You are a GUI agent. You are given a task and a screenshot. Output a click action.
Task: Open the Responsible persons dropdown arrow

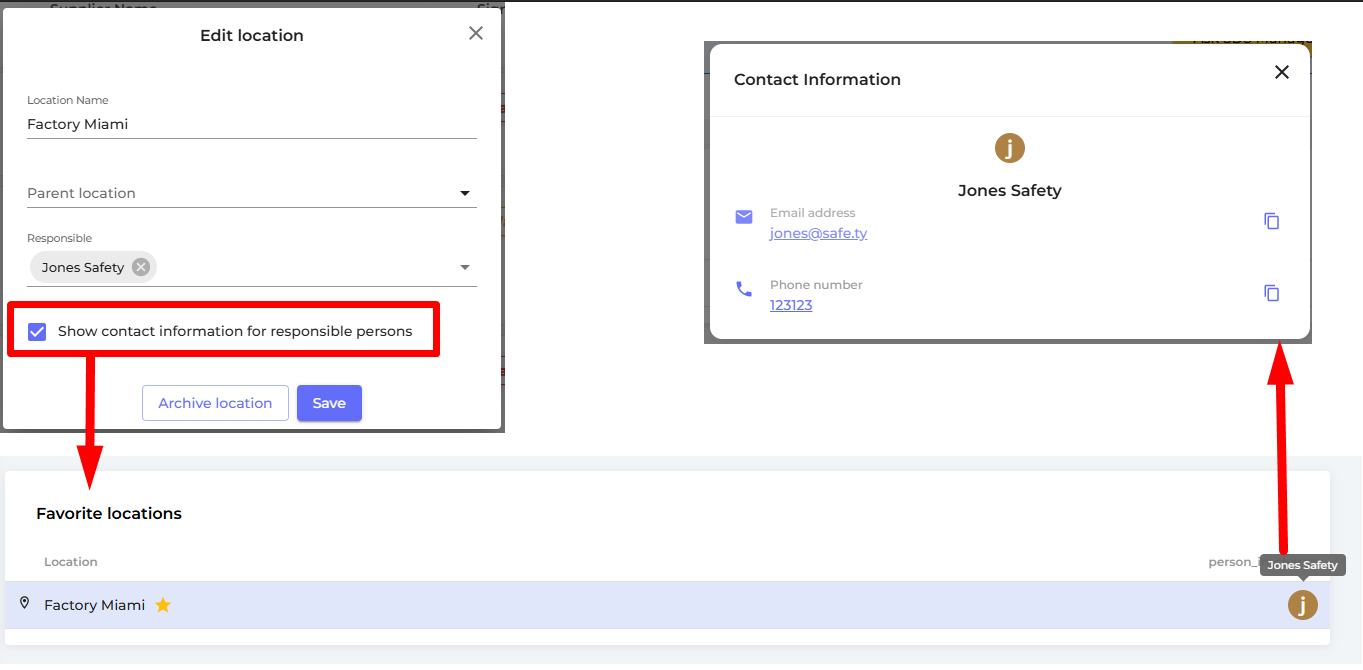pos(465,268)
